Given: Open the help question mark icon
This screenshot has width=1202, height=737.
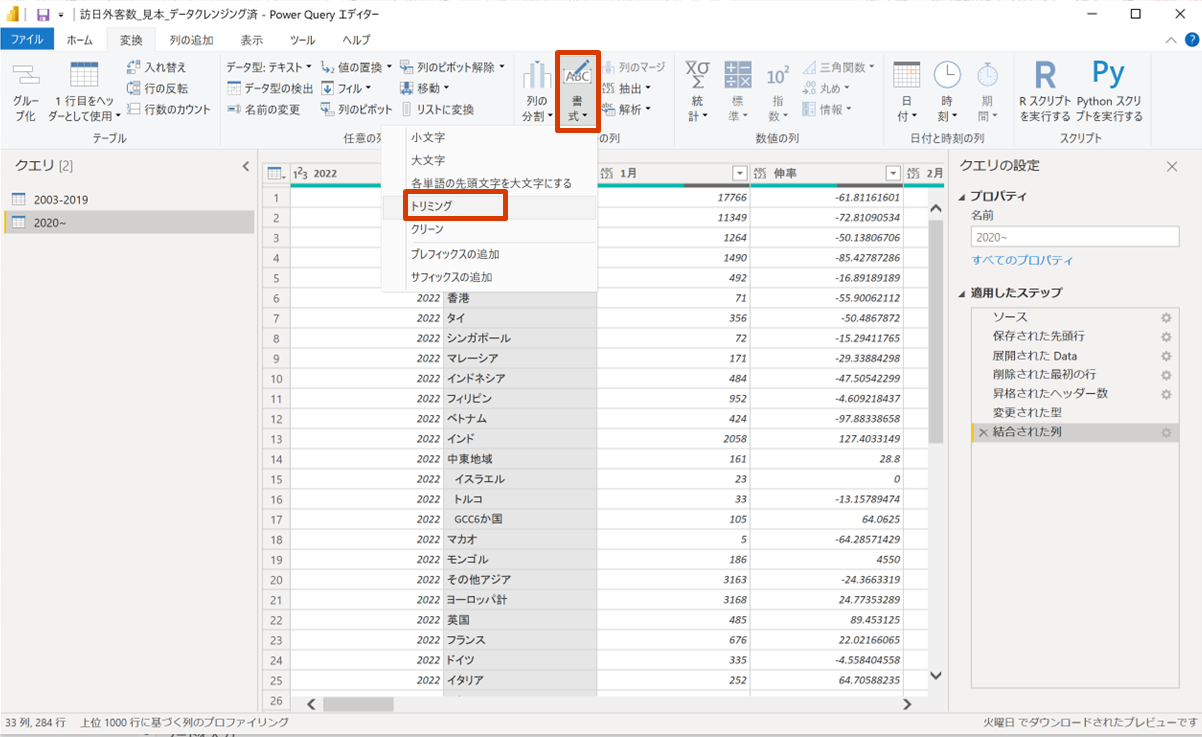Looking at the screenshot, I should coord(1190,40).
